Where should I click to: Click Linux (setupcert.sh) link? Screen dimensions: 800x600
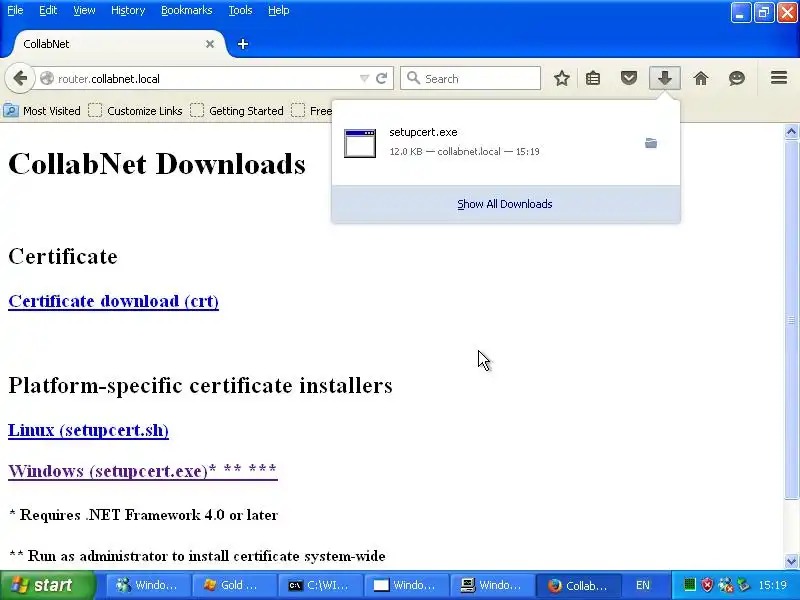tap(88, 430)
